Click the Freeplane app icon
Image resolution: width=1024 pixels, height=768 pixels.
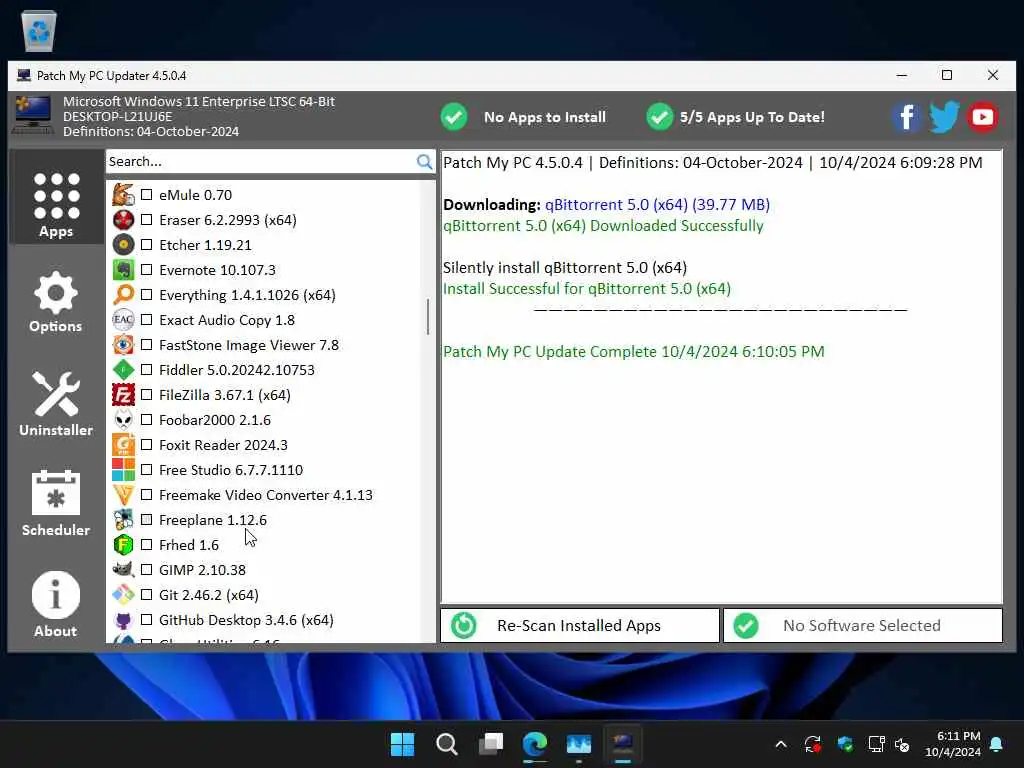[123, 519]
